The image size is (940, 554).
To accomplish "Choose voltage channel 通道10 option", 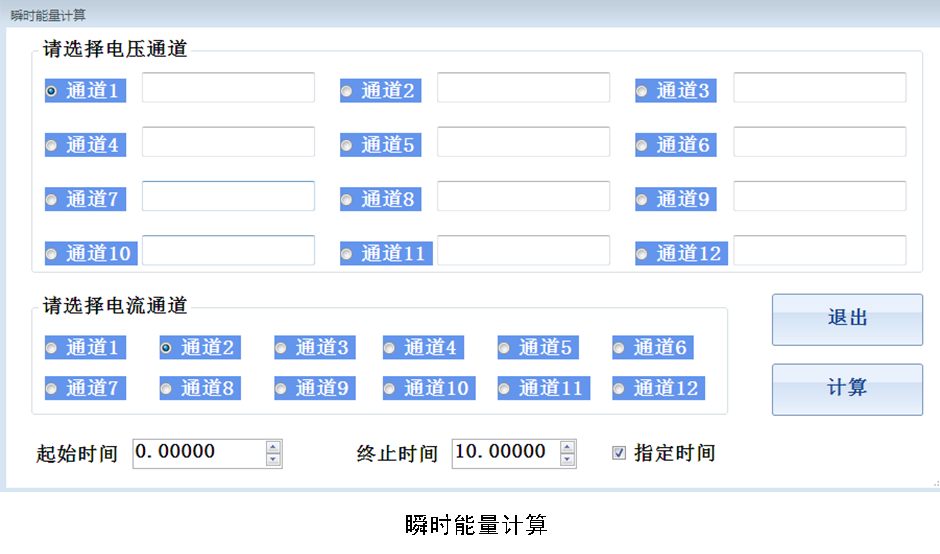I will (52, 254).
